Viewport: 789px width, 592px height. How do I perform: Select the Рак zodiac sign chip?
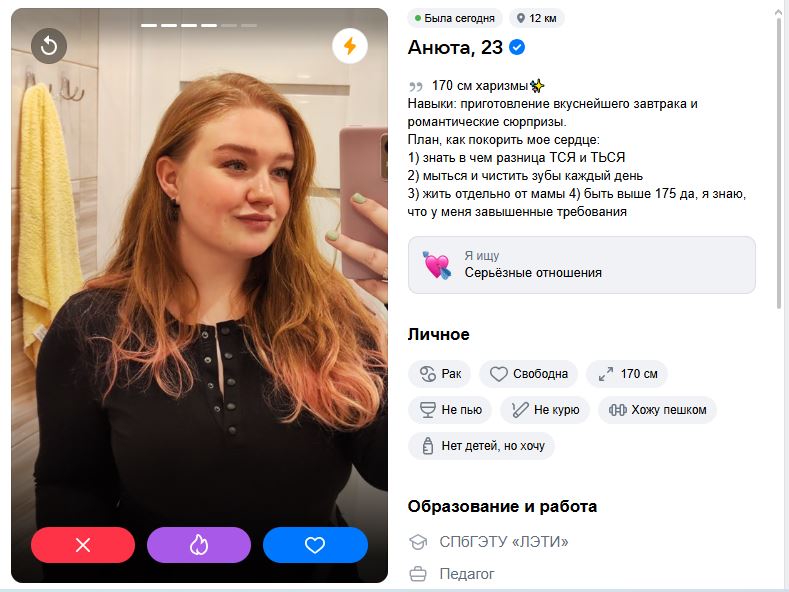439,374
